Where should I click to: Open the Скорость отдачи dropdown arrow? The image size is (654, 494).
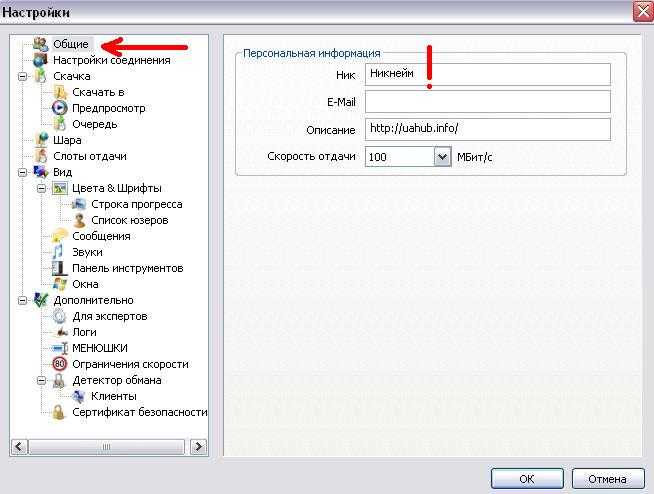[x=443, y=157]
